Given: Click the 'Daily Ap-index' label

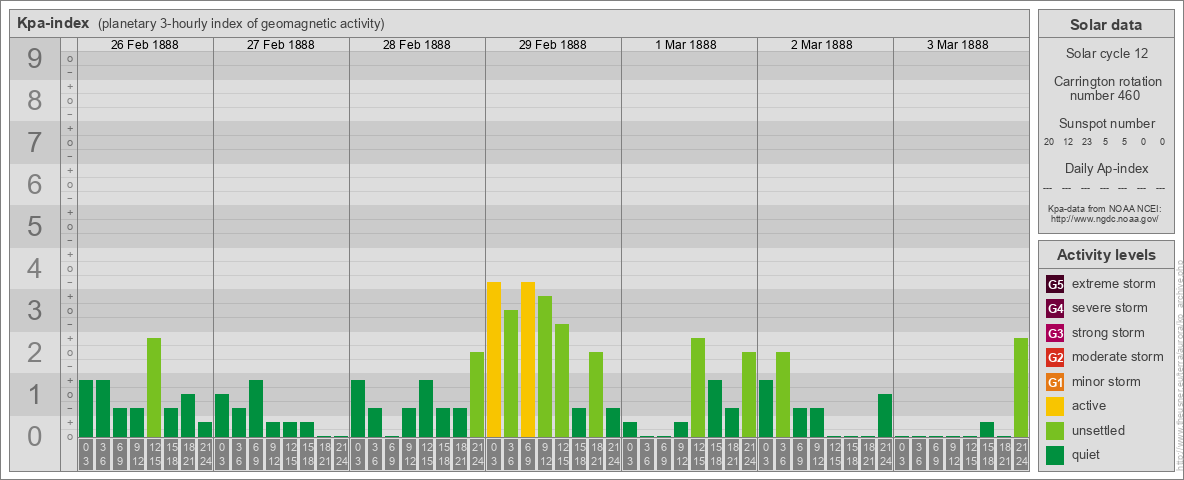Looking at the screenshot, I should coord(1105,168).
